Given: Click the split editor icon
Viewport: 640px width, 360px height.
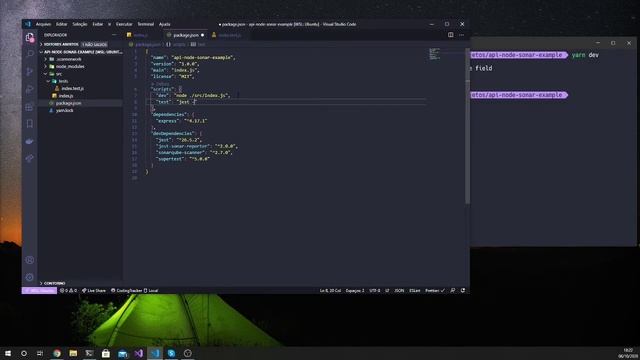Looking at the screenshot, I should (x=451, y=35).
